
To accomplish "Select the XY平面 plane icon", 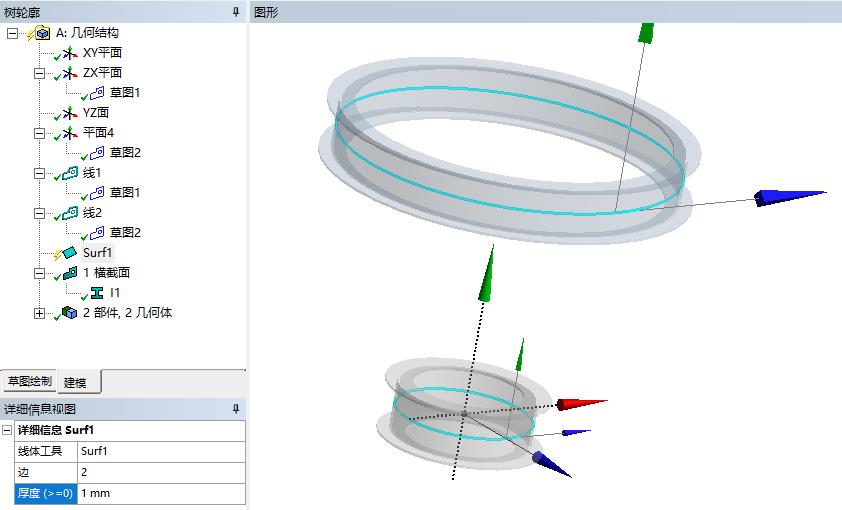I will pos(69,53).
